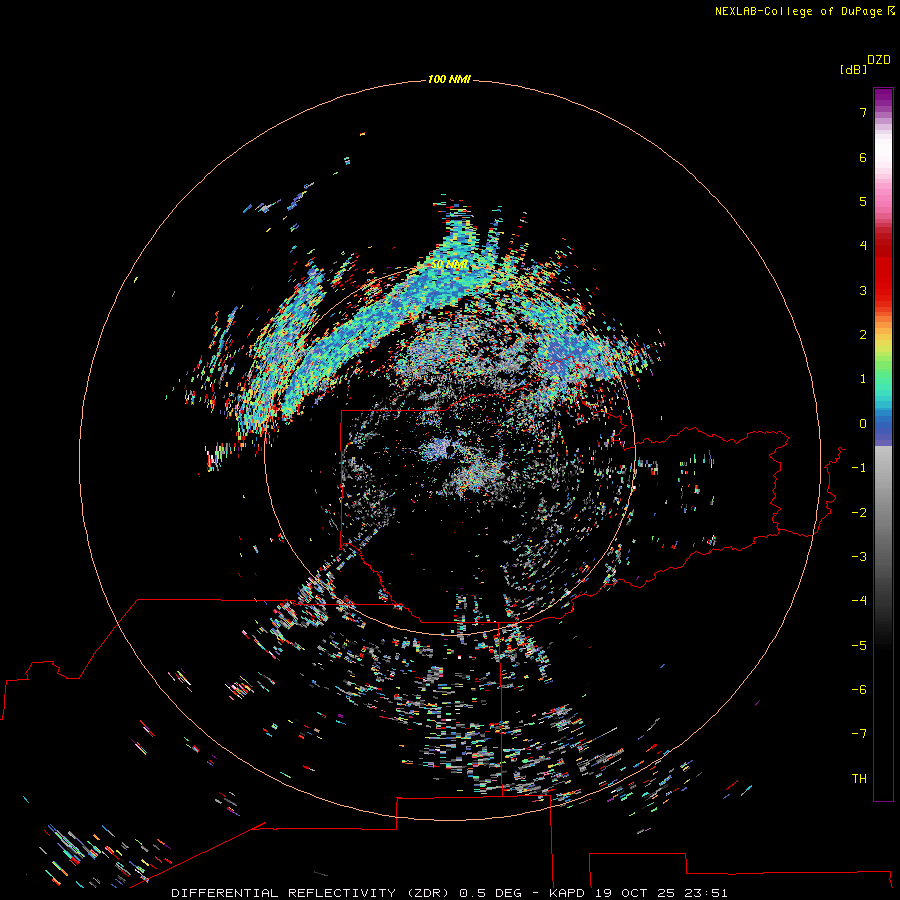Click the -3 value on color scale
This screenshot has height=900, width=900.
click(859, 557)
